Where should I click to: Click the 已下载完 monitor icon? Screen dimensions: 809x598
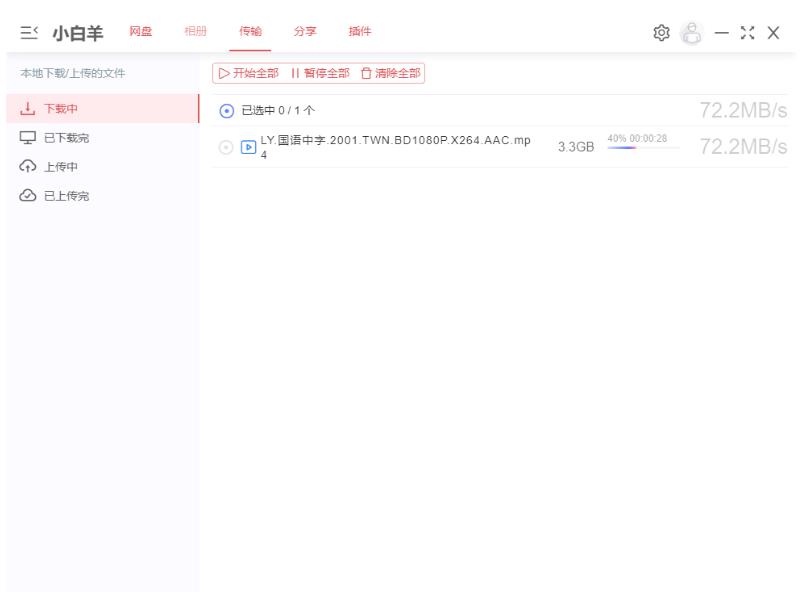point(25,140)
